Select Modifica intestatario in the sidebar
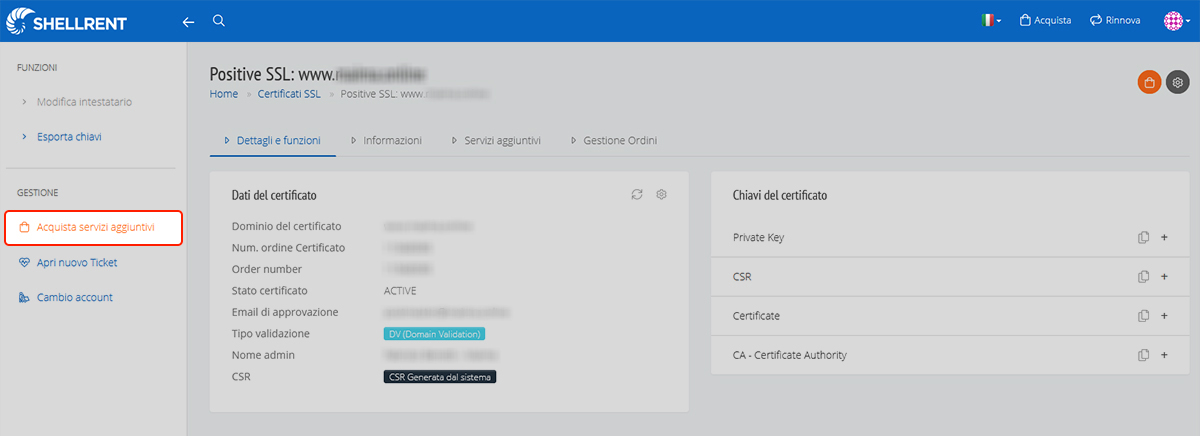Viewport: 1200px width, 436px height. [84, 102]
